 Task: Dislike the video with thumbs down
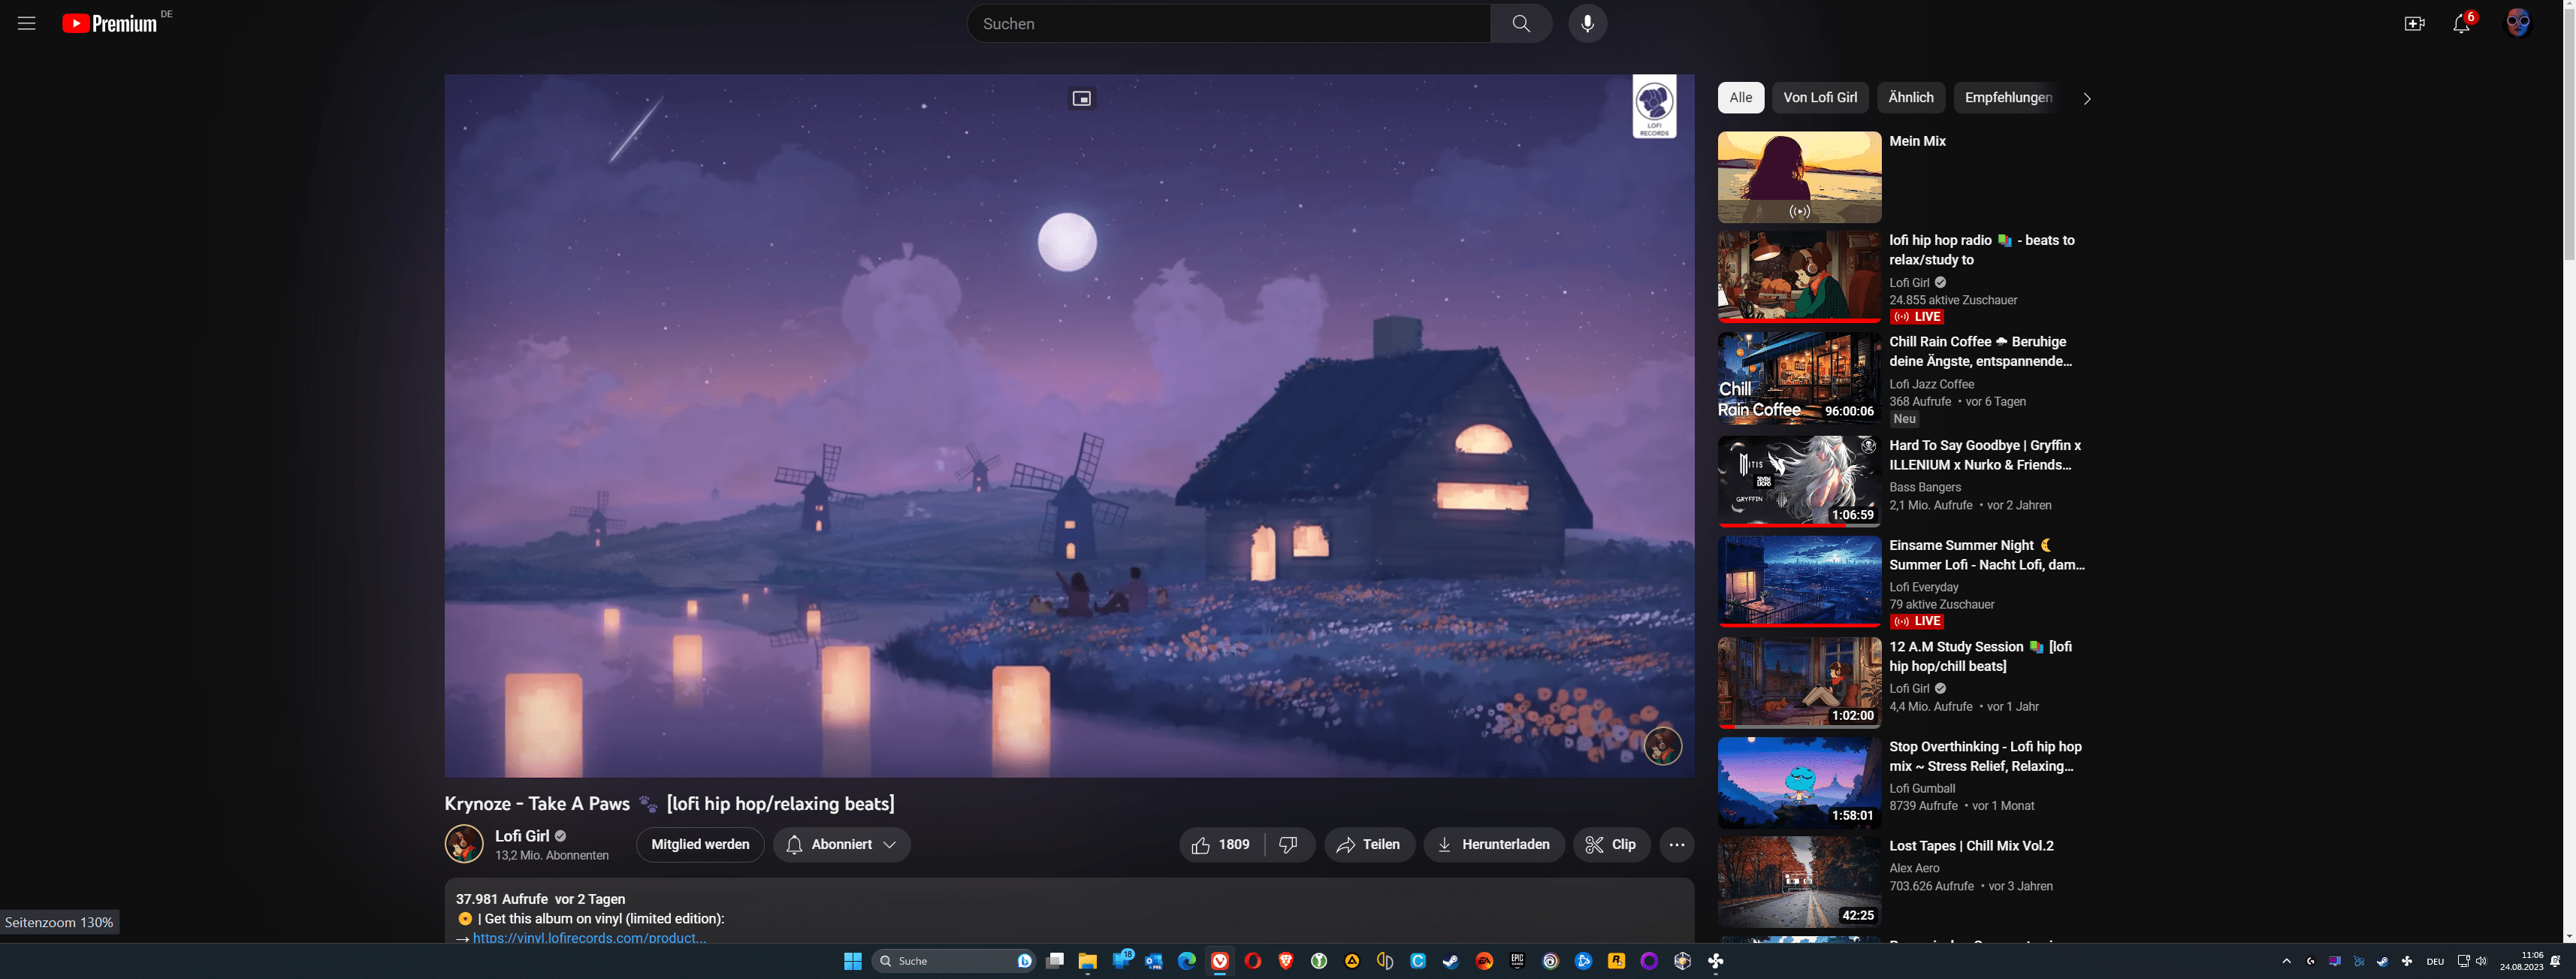pos(1288,845)
